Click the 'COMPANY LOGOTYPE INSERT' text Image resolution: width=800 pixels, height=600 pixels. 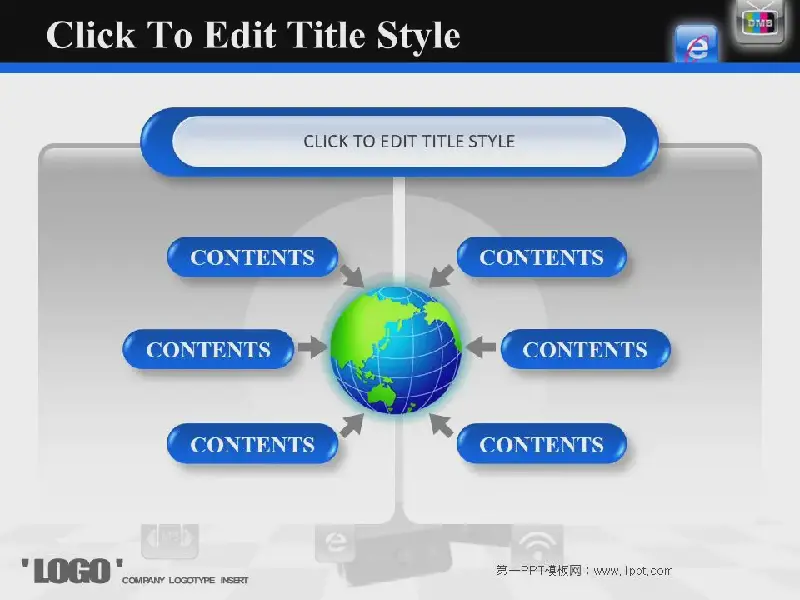185,580
